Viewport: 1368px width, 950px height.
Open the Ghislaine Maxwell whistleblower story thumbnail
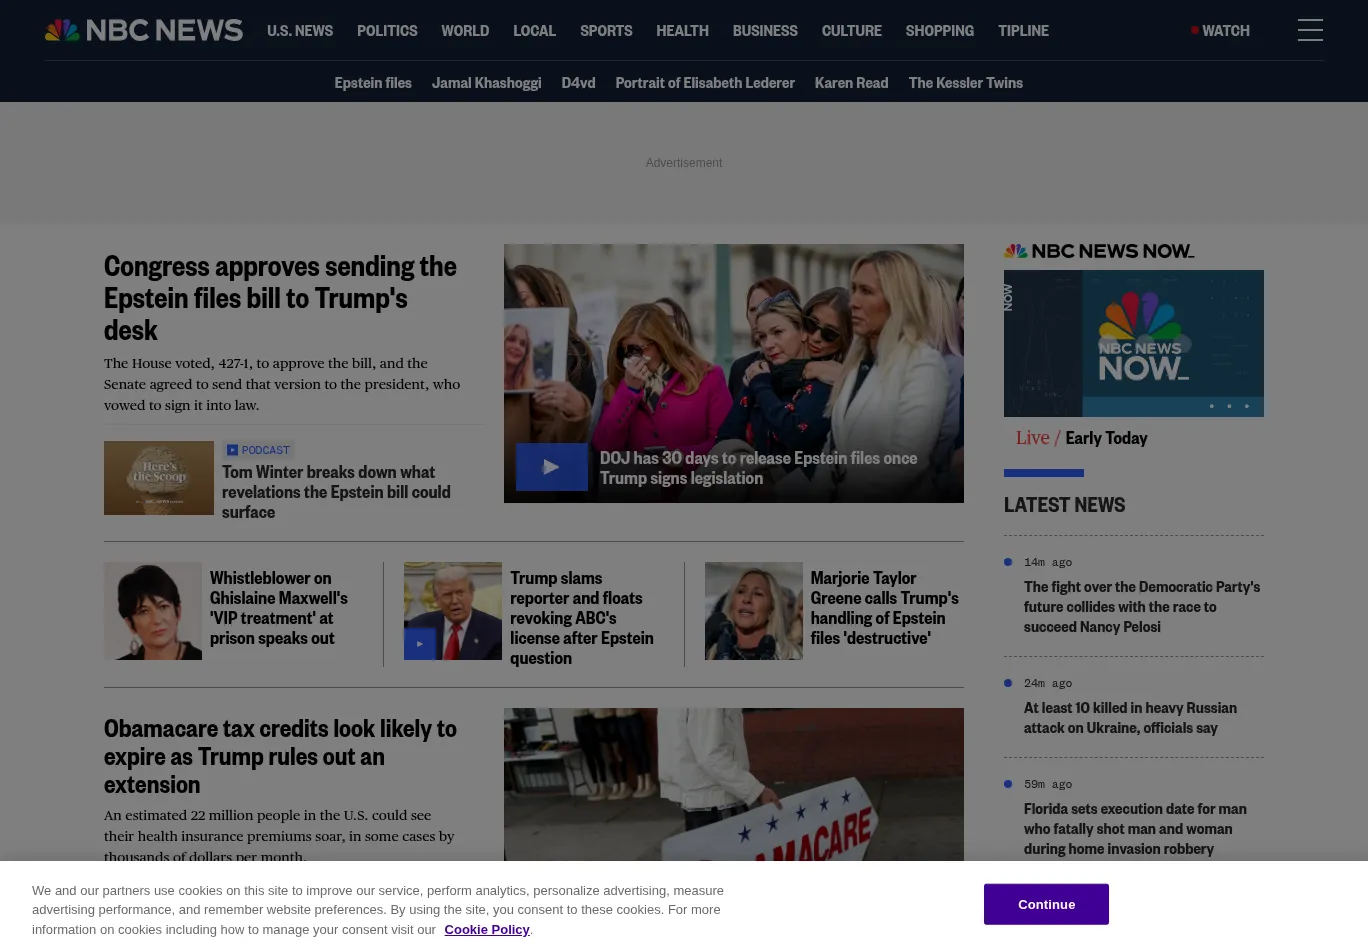click(153, 611)
